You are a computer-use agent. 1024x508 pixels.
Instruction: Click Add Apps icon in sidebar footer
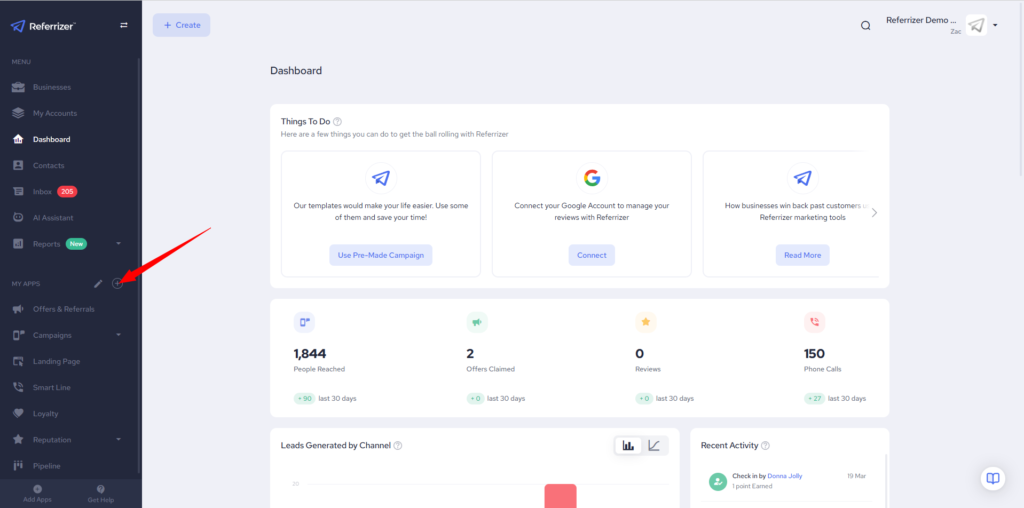[x=37, y=489]
